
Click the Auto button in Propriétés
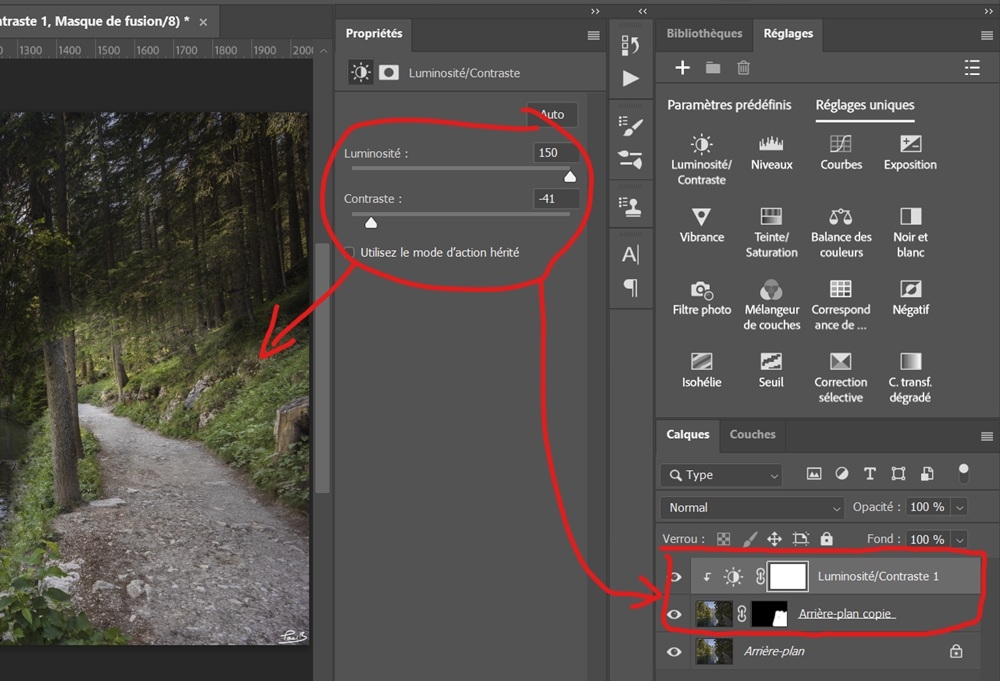click(552, 115)
